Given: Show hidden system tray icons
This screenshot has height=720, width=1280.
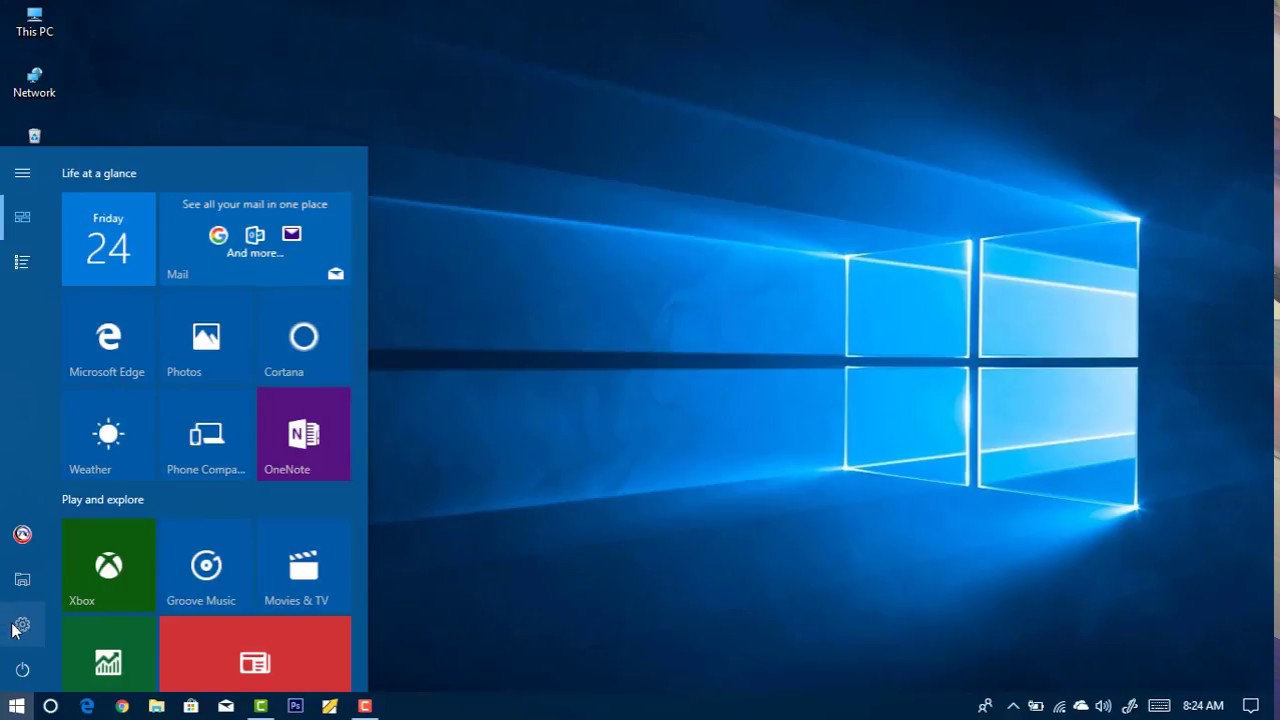Looking at the screenshot, I should 1013,706.
